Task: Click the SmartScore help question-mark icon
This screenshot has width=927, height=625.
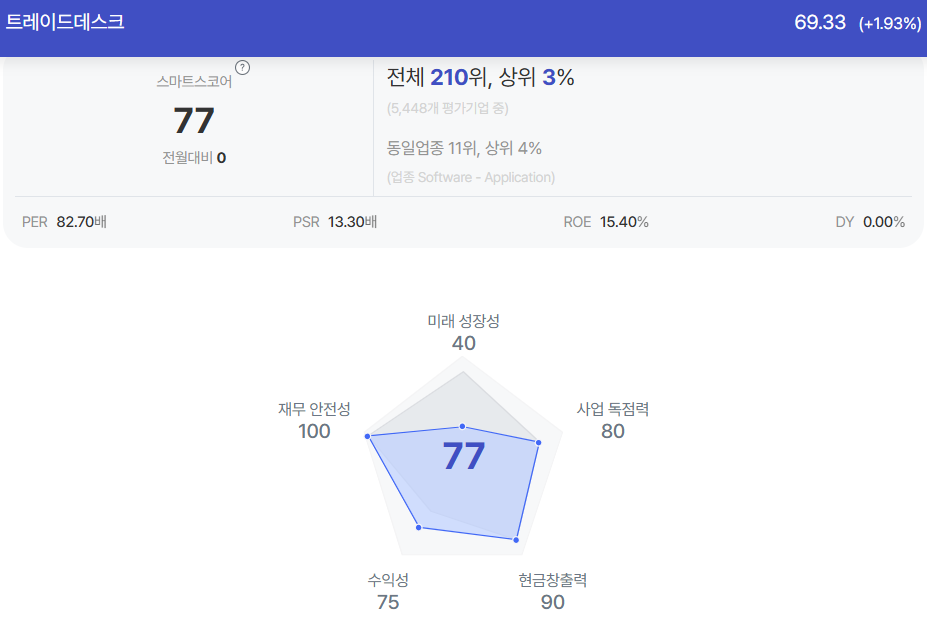Action: point(242,68)
